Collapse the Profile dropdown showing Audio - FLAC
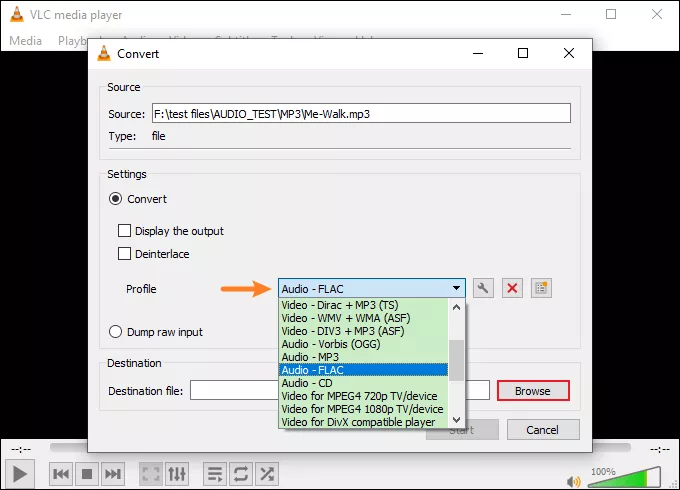Screen dimensions: 680x490 point(372,288)
